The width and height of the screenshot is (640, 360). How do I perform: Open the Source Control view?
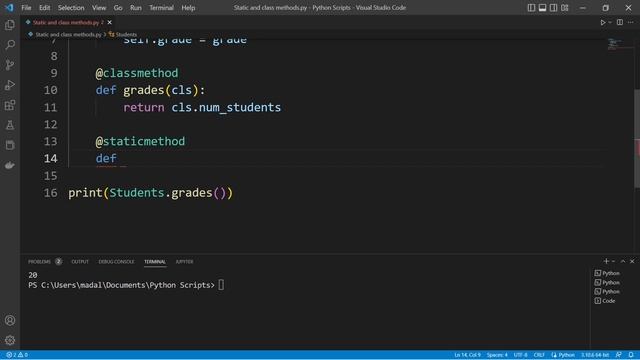10,65
